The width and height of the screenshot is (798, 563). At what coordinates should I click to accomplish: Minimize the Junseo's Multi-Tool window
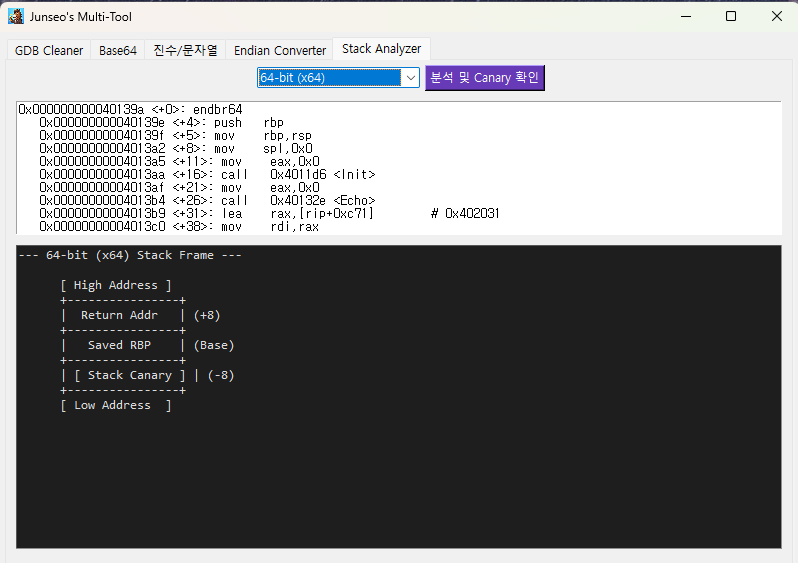click(686, 16)
